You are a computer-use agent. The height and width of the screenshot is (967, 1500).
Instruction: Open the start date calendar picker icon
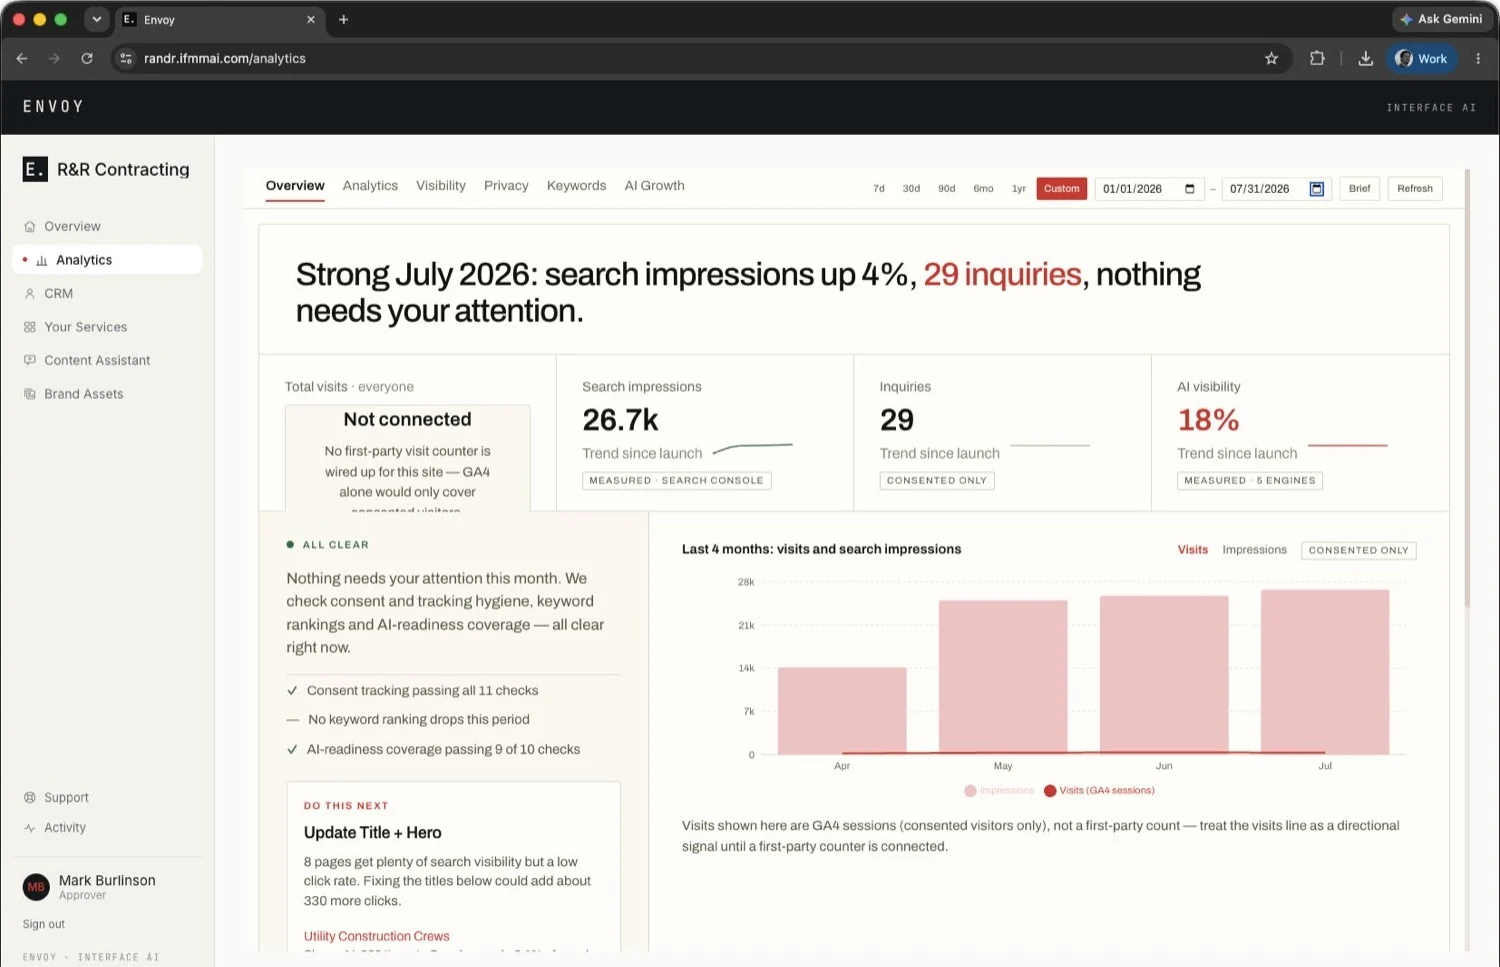pyautogui.click(x=1190, y=189)
